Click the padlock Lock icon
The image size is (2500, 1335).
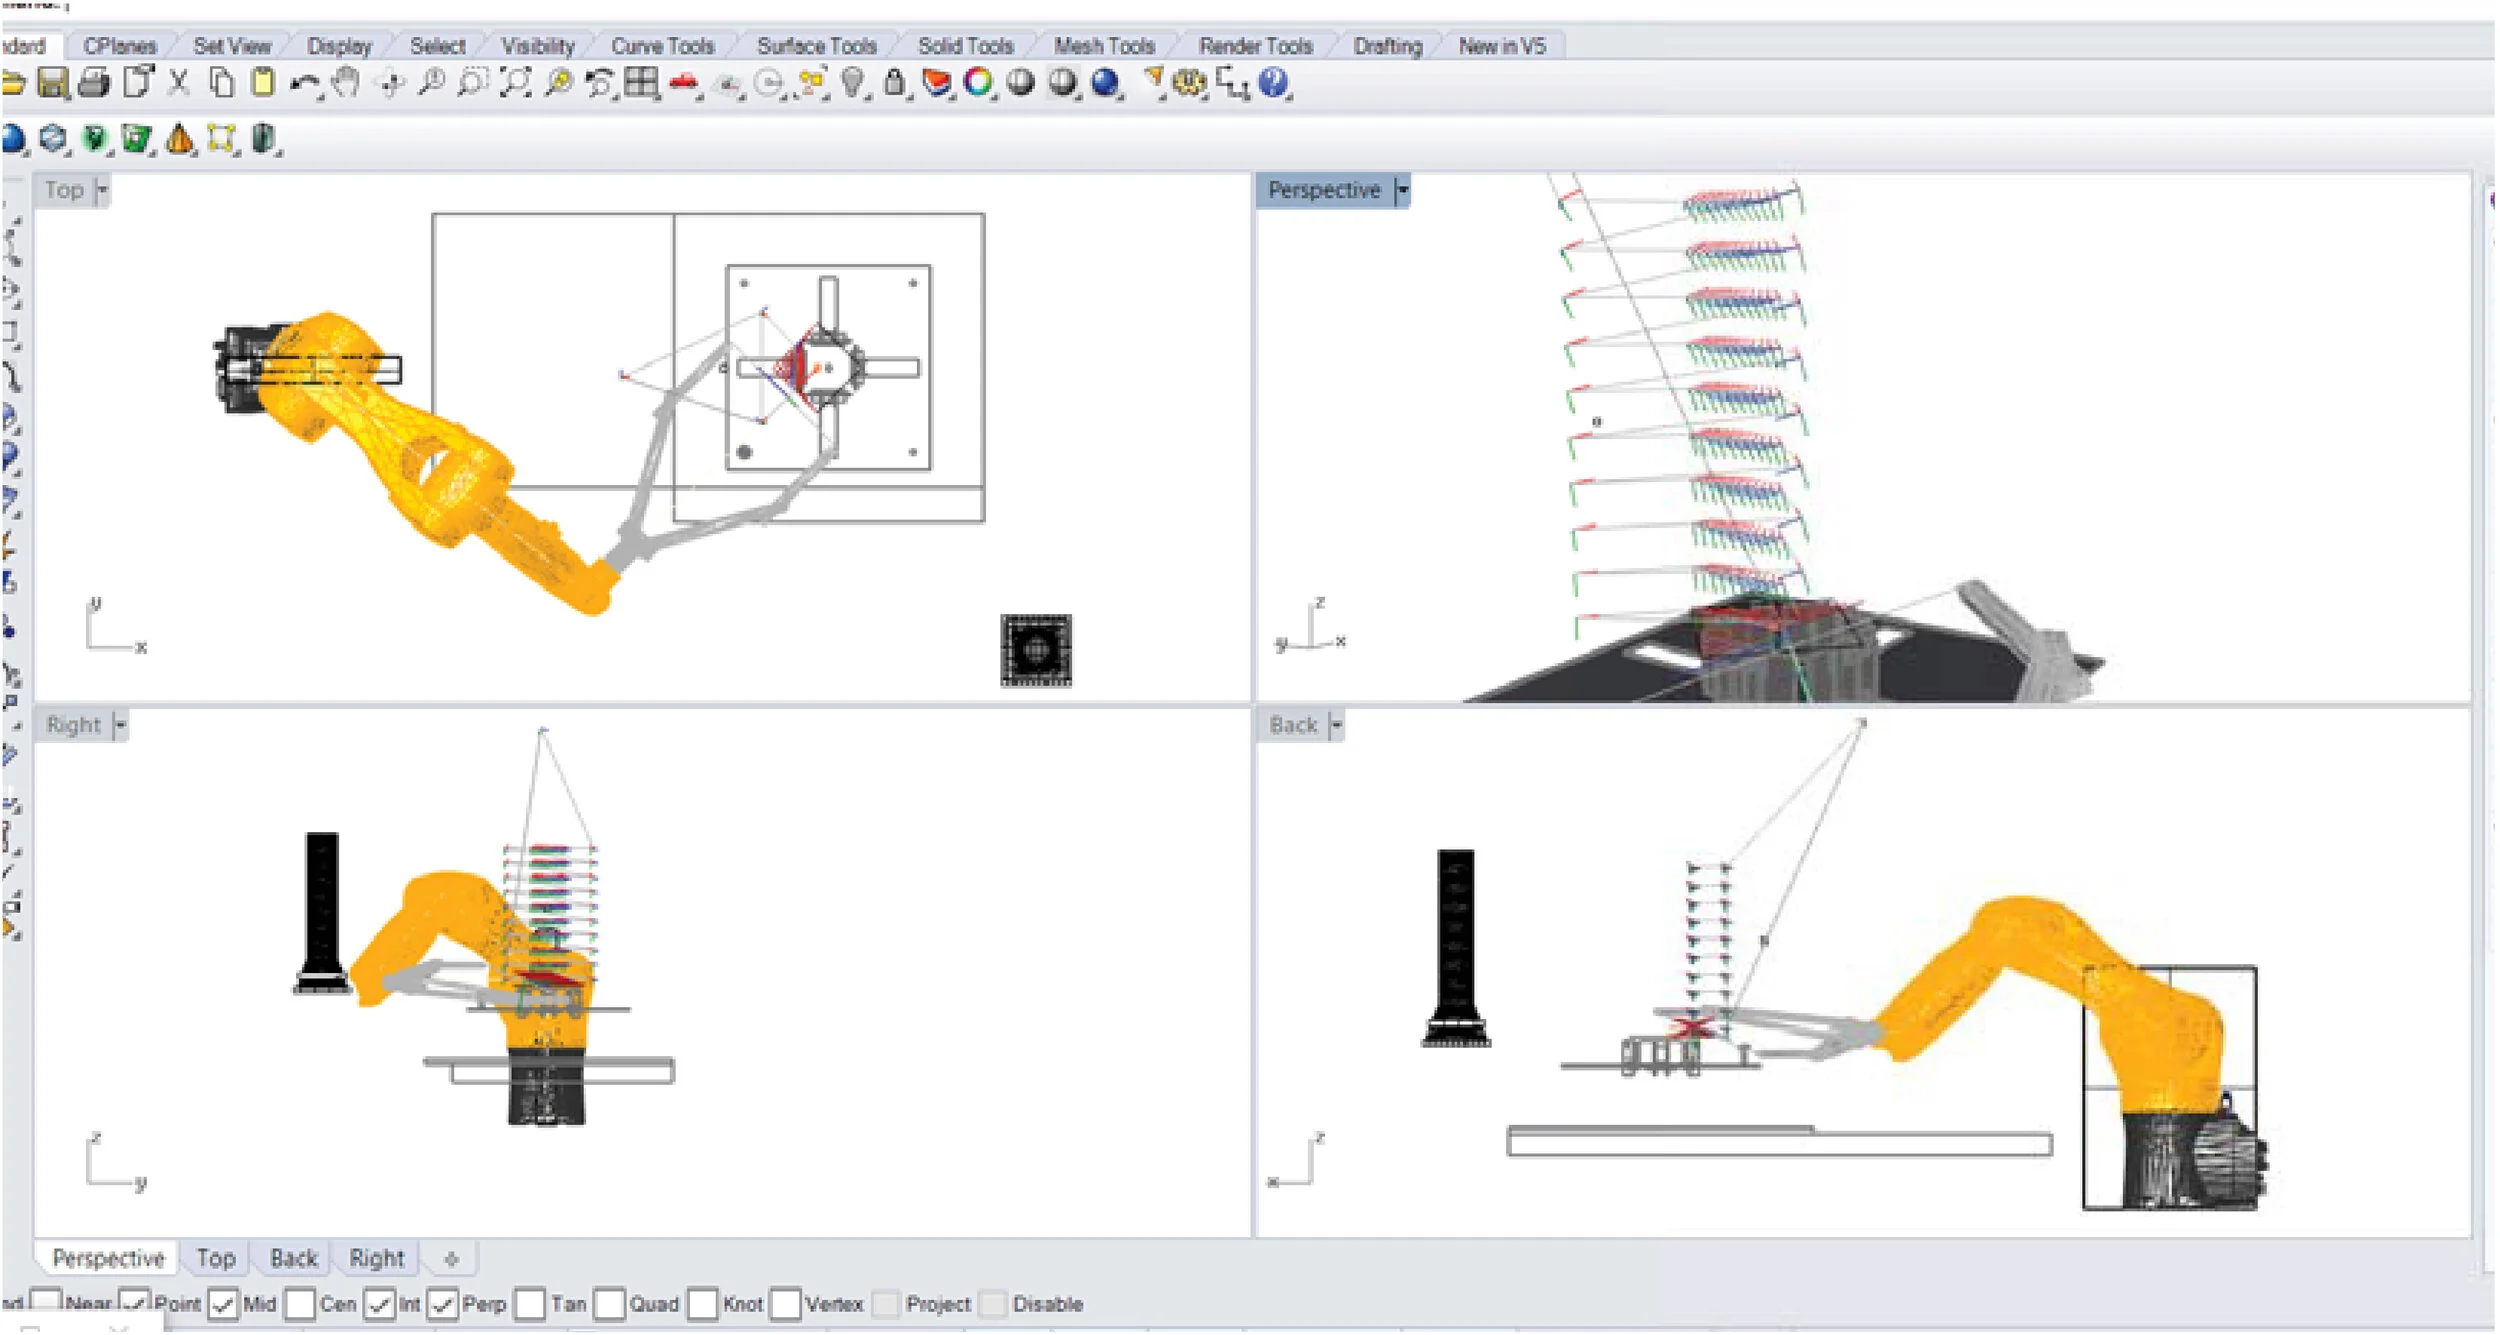[x=895, y=83]
